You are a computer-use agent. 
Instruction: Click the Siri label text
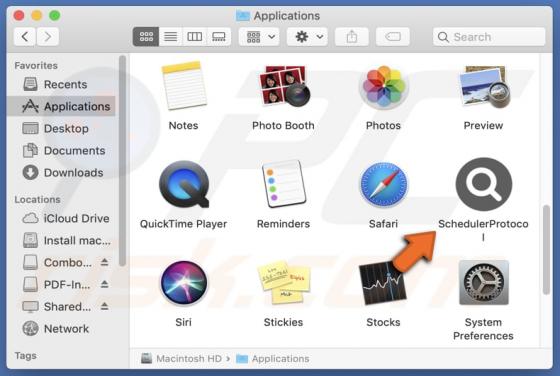183,322
